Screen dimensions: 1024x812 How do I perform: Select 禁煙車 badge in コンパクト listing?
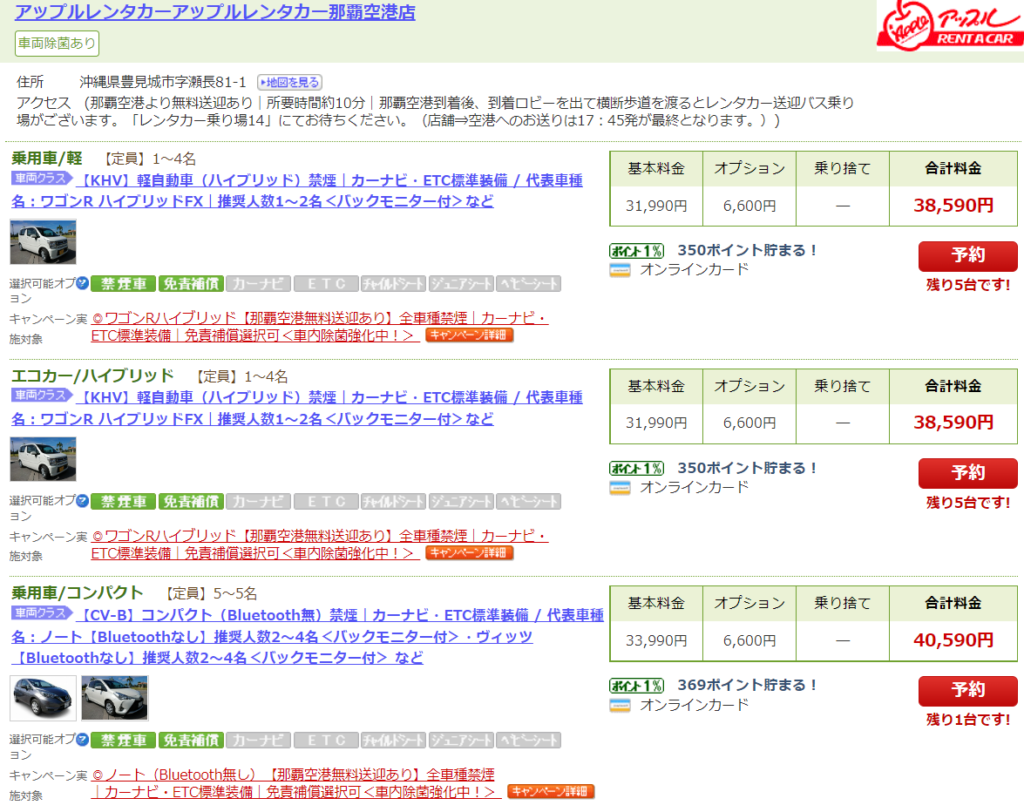(123, 740)
